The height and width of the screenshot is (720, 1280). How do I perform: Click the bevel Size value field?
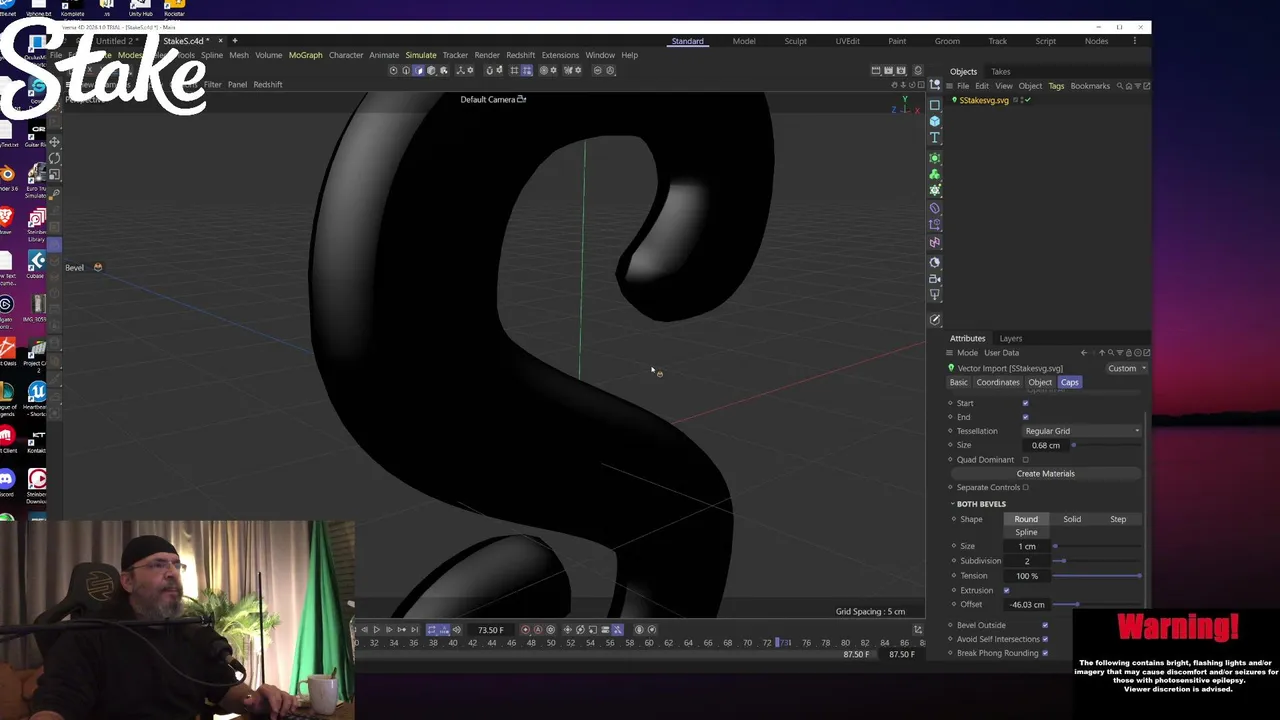pos(1027,546)
